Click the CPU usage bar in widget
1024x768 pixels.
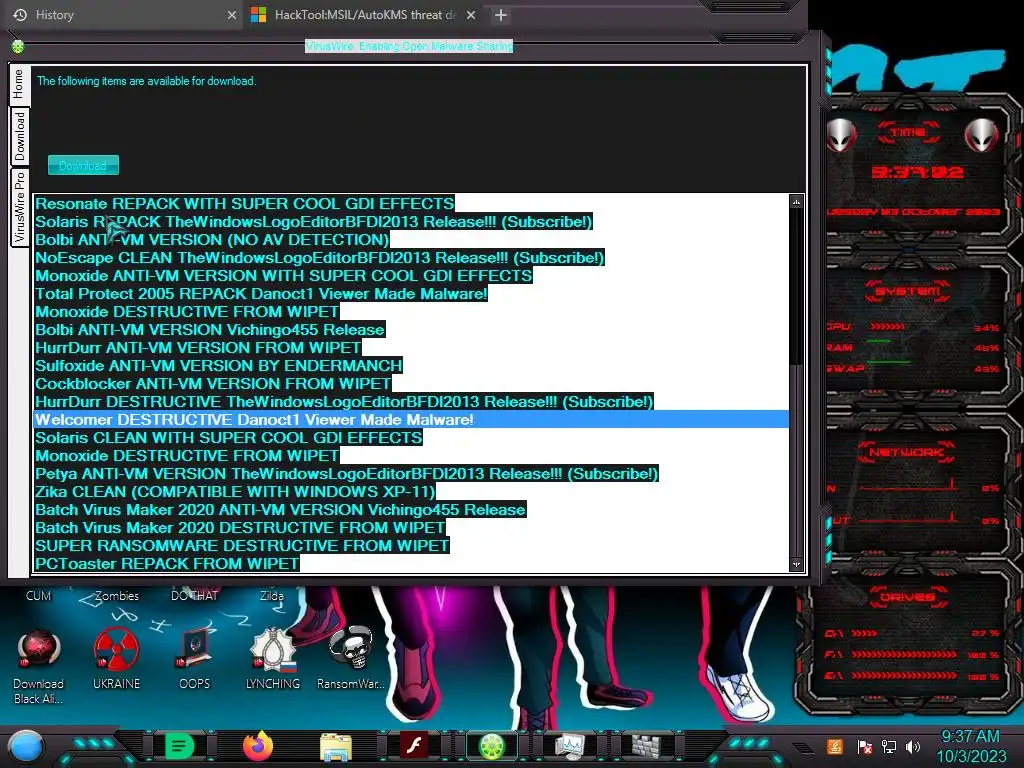click(x=887, y=326)
